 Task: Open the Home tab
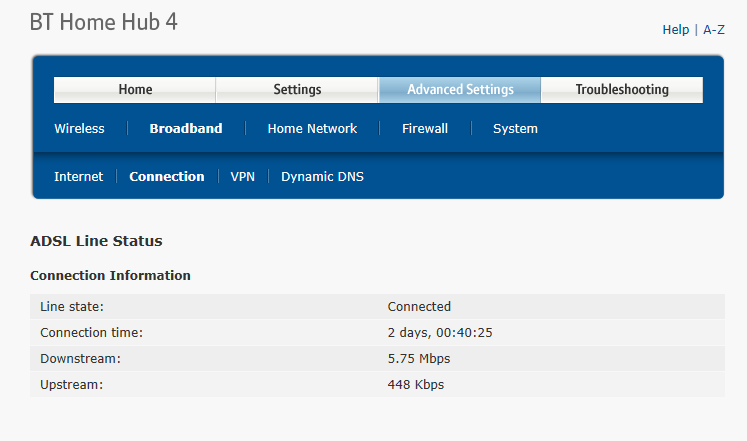point(135,90)
